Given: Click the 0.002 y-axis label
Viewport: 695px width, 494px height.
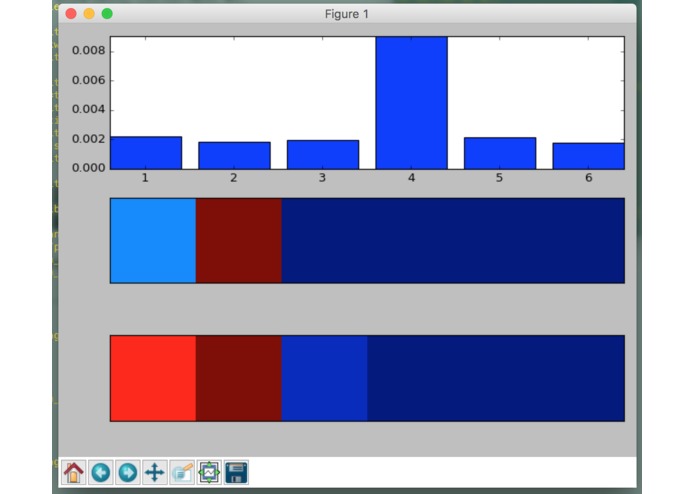Looking at the screenshot, I should pyautogui.click(x=89, y=139).
